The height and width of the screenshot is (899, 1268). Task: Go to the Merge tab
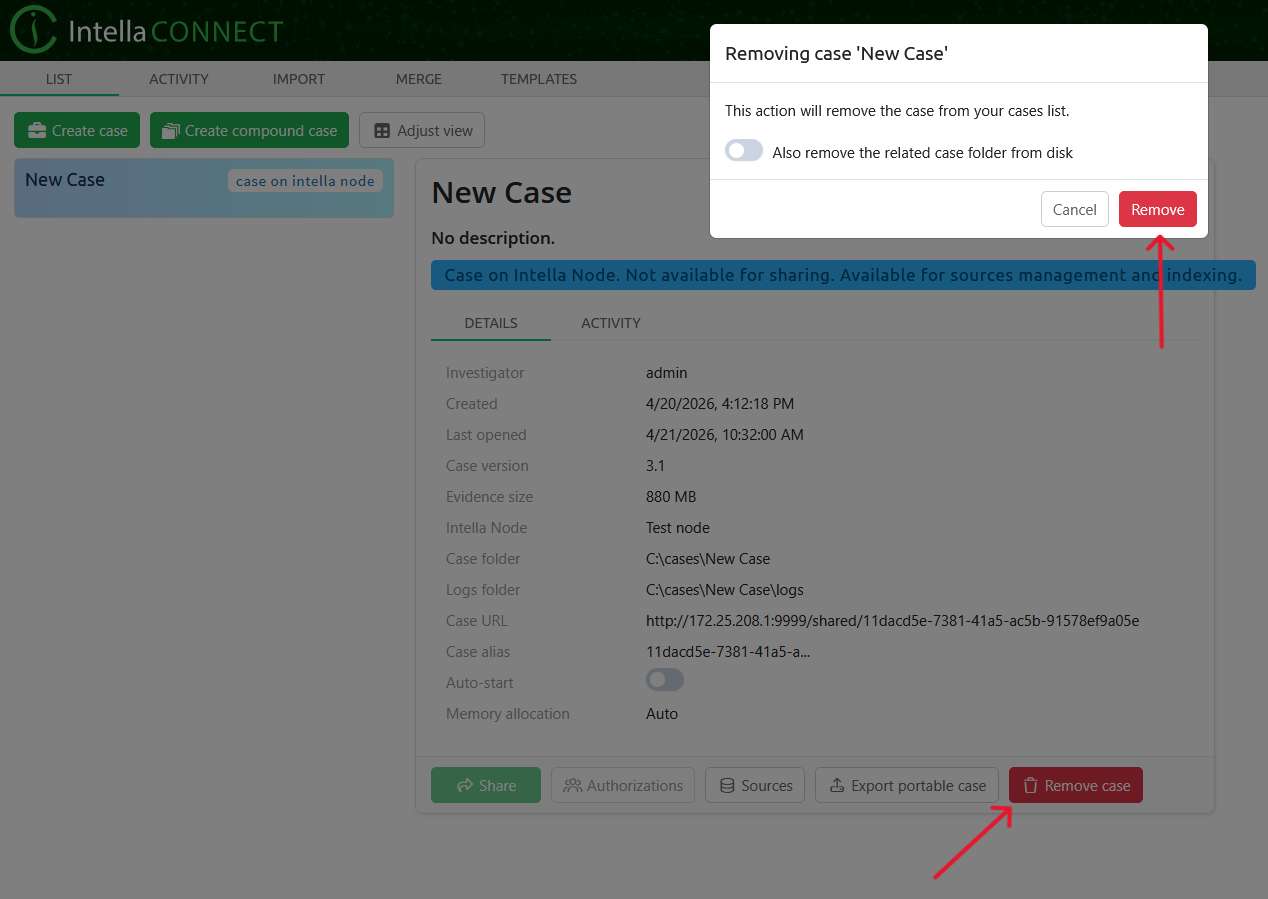[418, 79]
